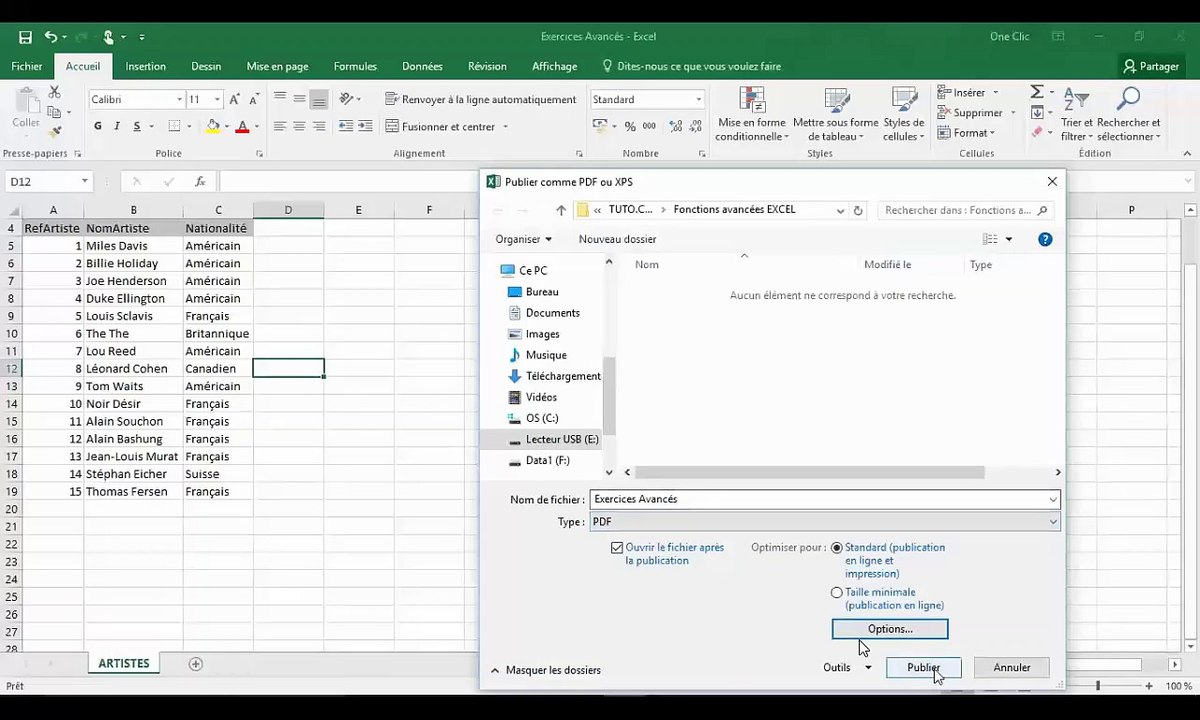Select Lecteur USB (E:) in navigation pane

[552, 439]
